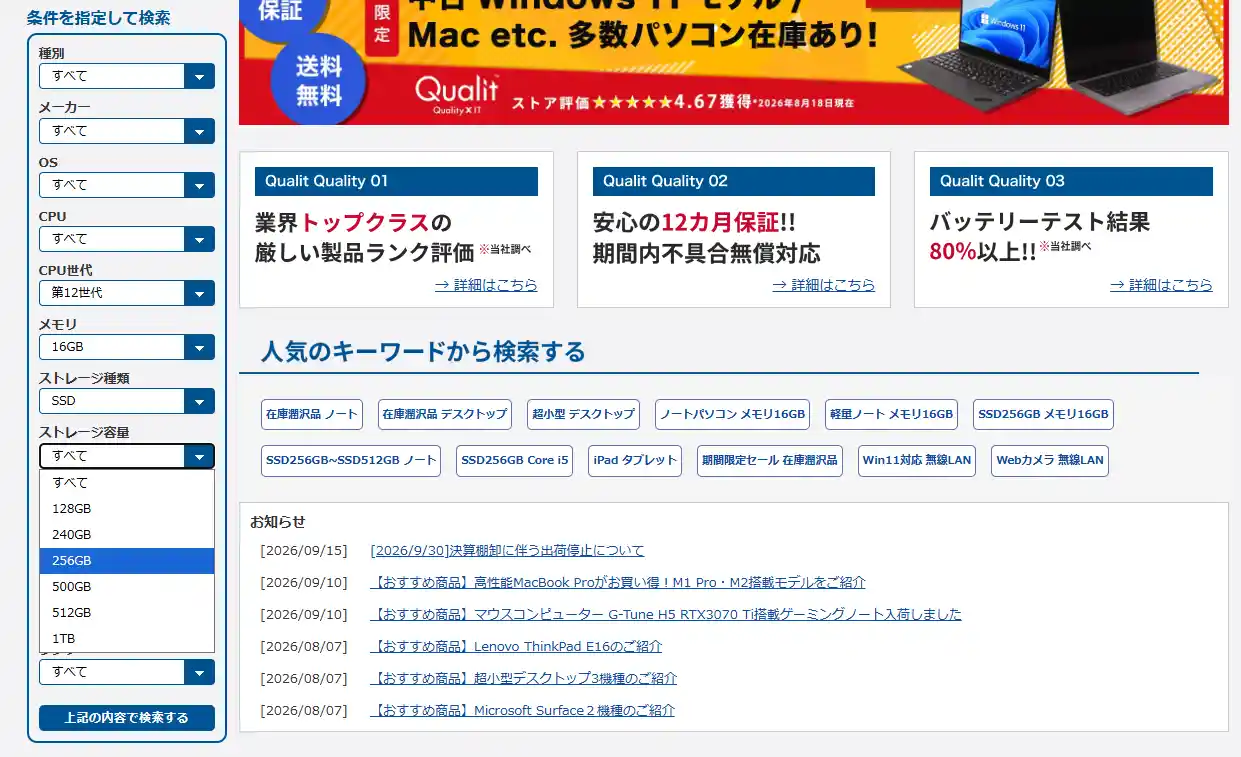Open the メーカー dropdown
This screenshot has height=757, width=1241.
point(127,131)
